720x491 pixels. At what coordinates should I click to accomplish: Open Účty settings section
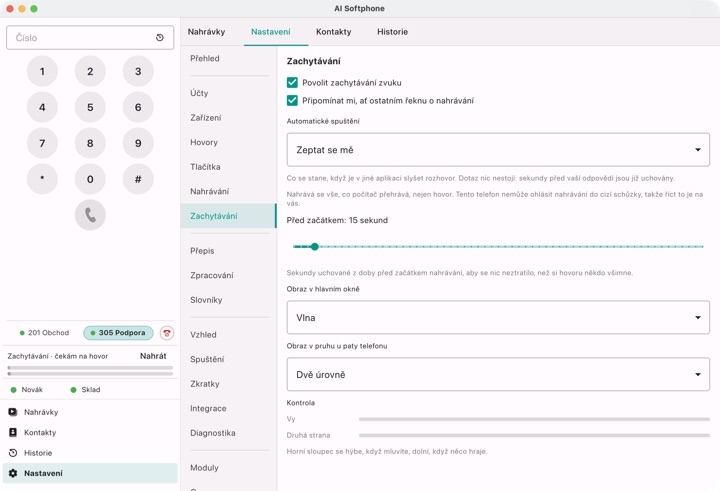(228, 93)
